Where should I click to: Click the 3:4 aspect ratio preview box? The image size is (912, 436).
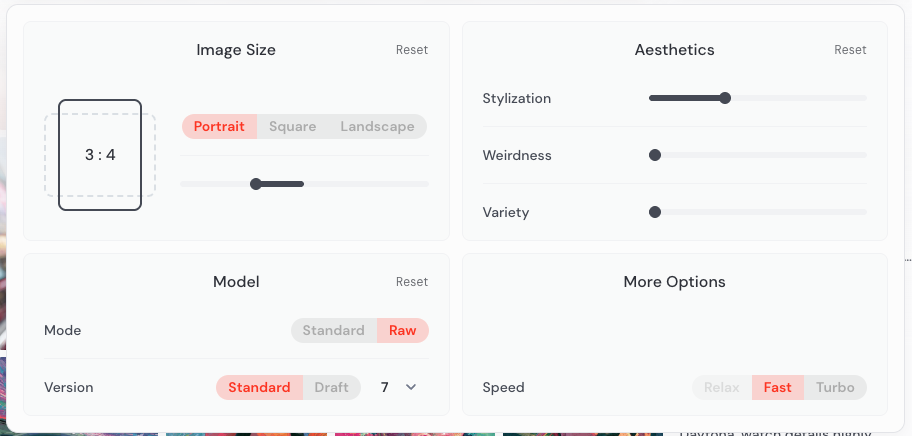pyautogui.click(x=100, y=155)
